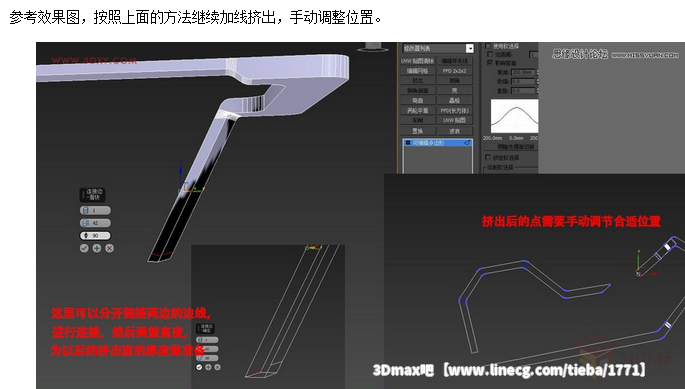The height and width of the screenshot is (389, 685).
Task: Cancel the large Connect Edges caddy
Action: click(110, 248)
